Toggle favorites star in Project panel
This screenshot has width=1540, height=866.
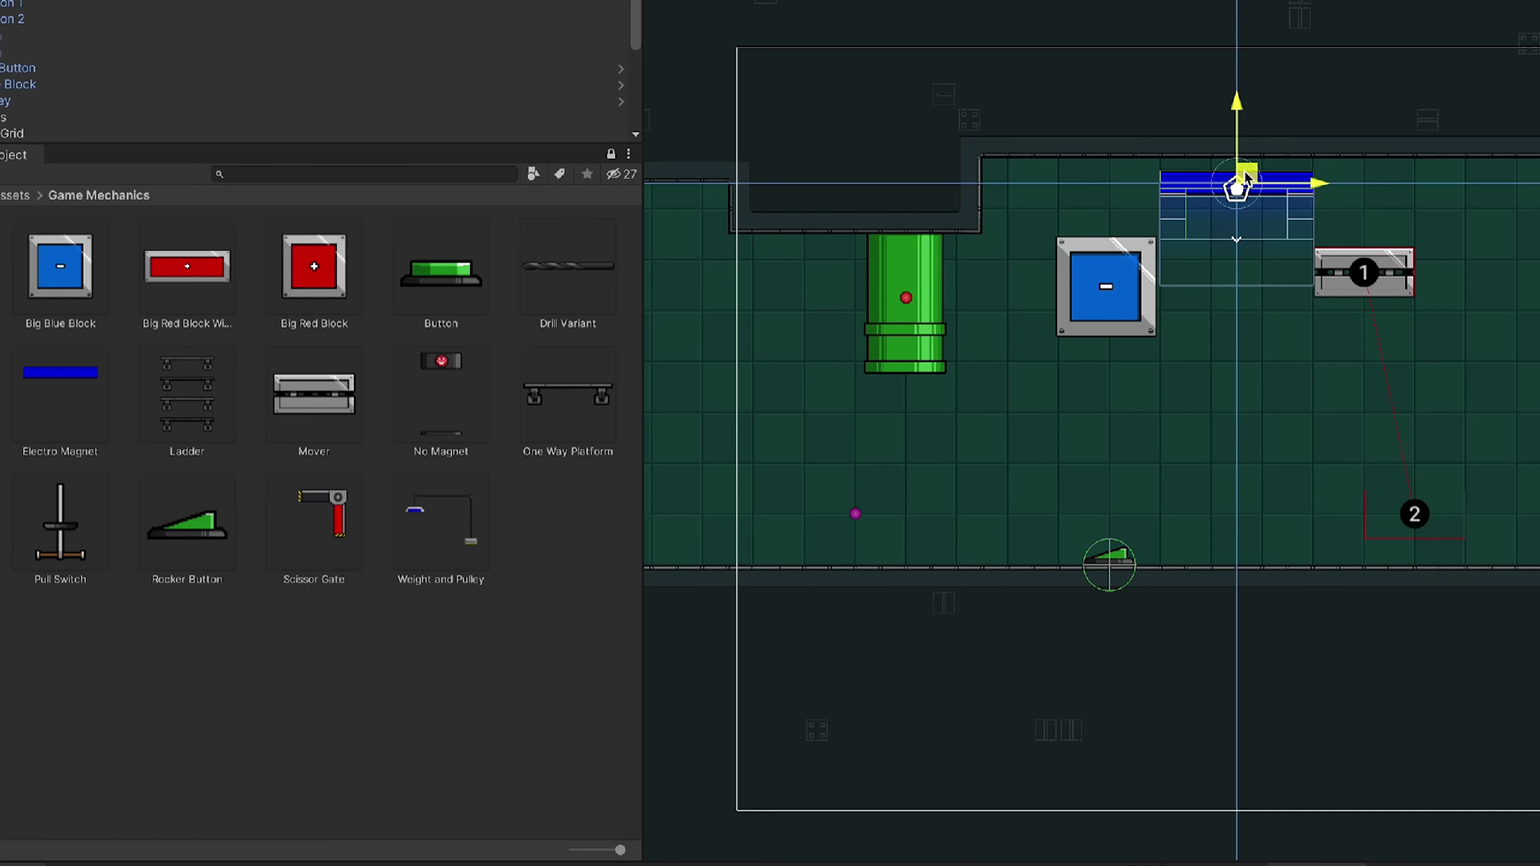587,174
